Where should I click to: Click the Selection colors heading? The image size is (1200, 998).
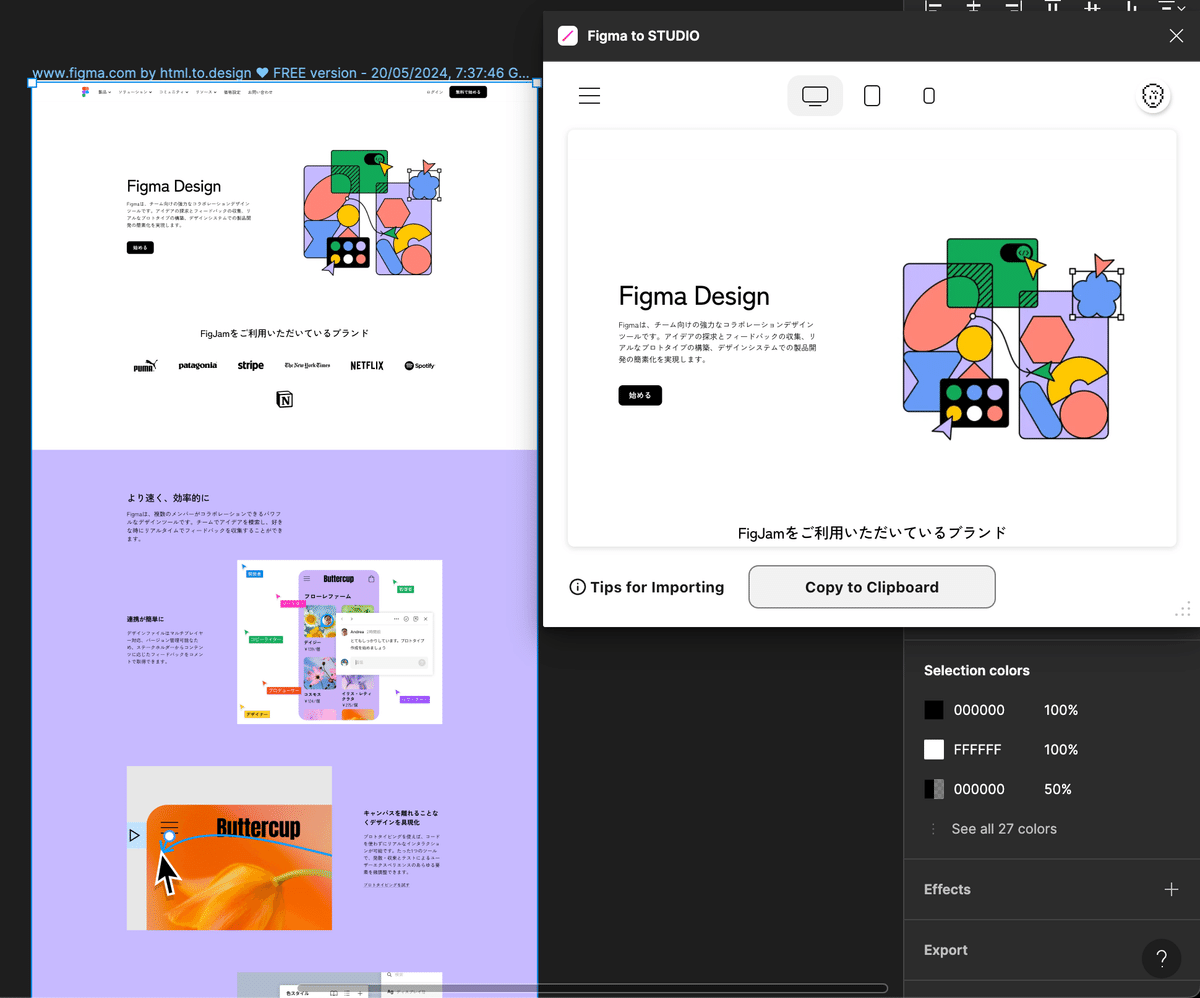[977, 670]
